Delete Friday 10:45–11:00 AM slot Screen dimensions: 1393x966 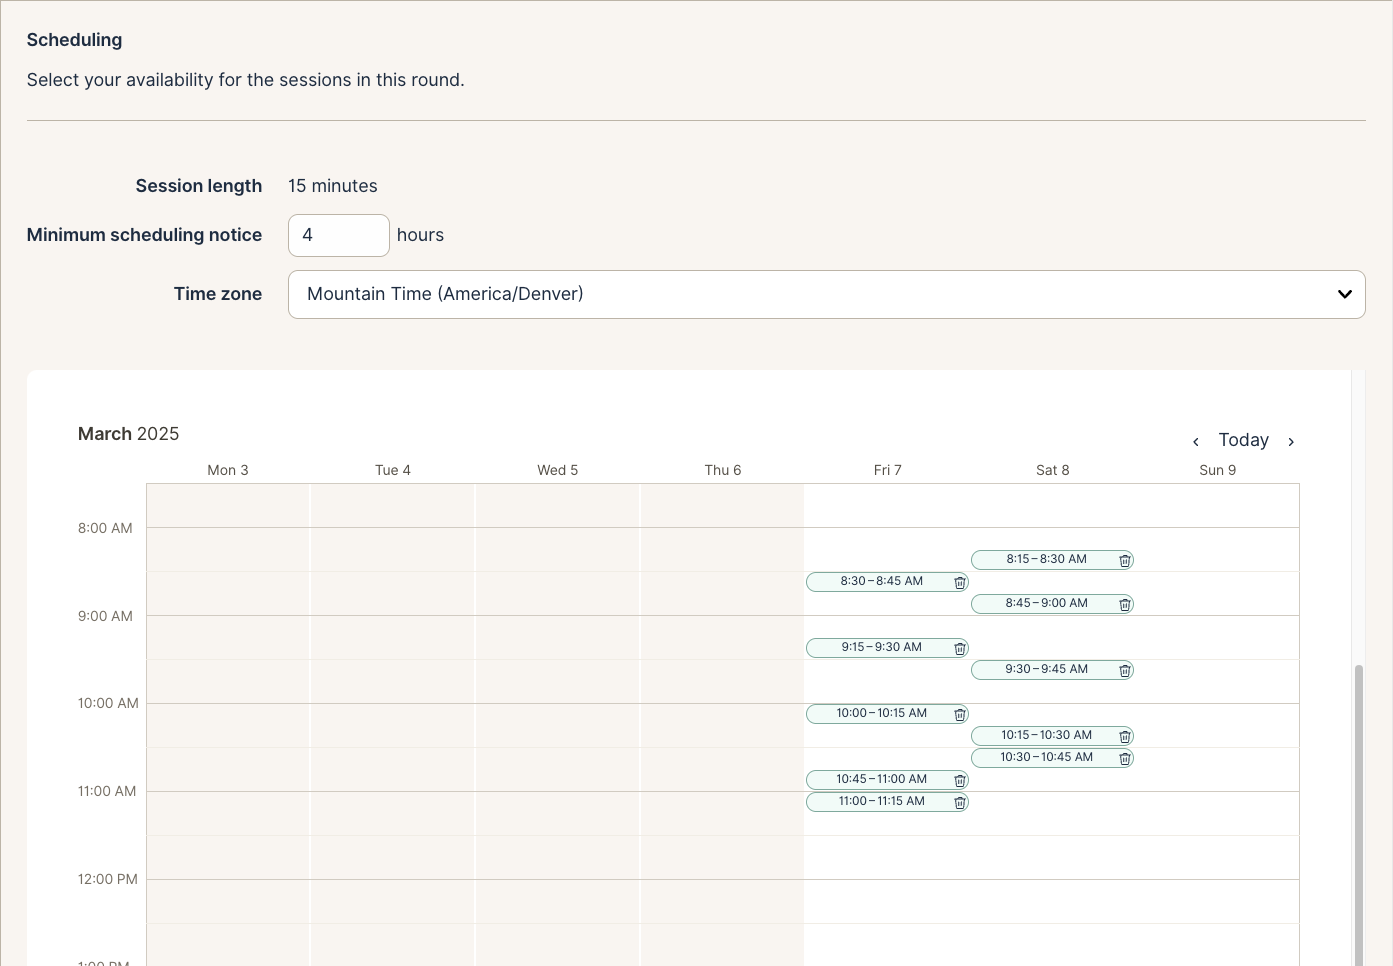[x=960, y=781]
